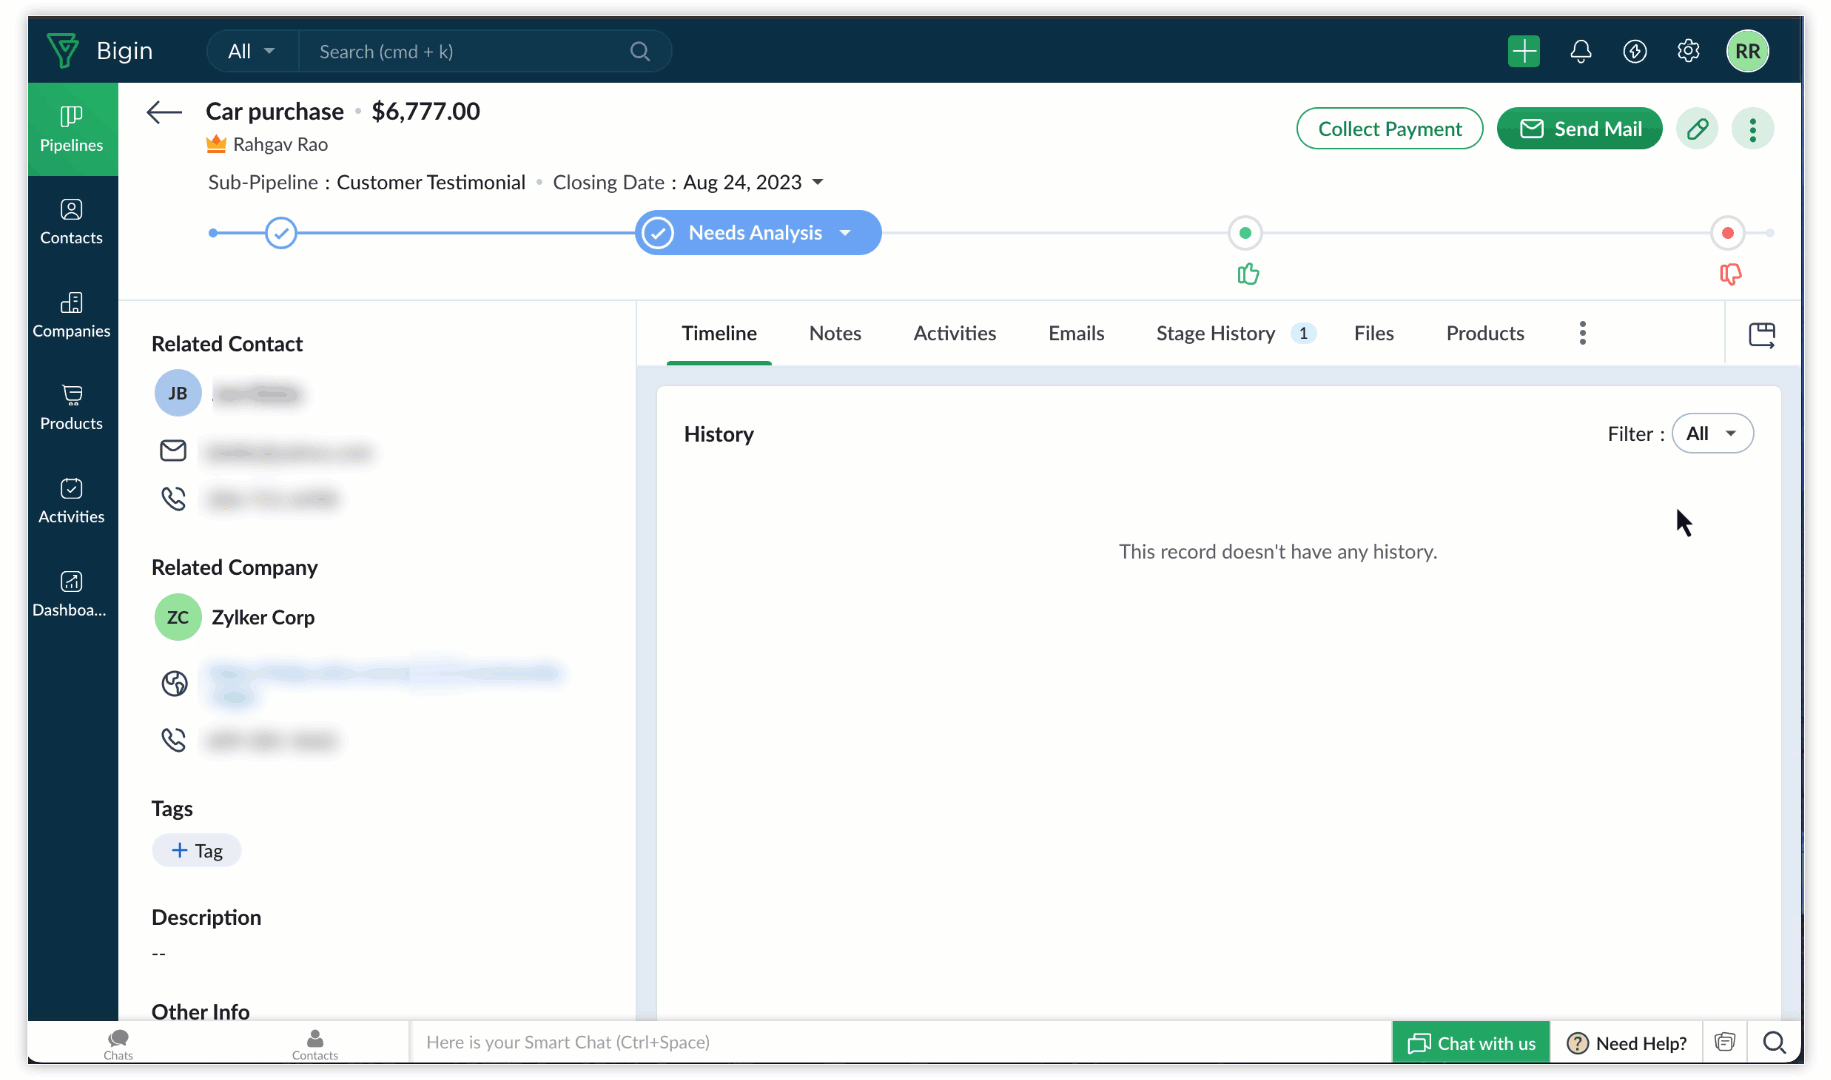The image size is (1831, 1080).
Task: Open the Needs Analysis stage dropdown
Action: pyautogui.click(x=846, y=233)
